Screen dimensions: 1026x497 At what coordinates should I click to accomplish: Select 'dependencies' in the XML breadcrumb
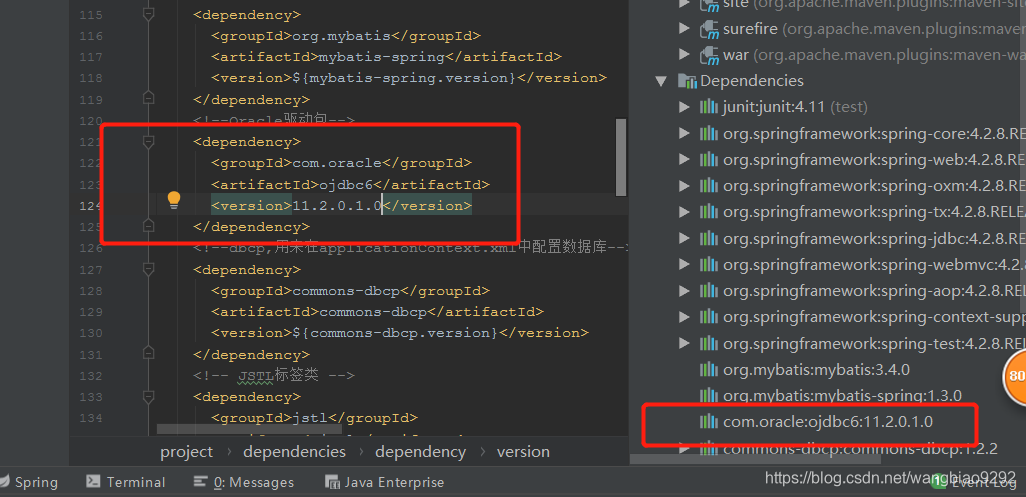click(294, 452)
